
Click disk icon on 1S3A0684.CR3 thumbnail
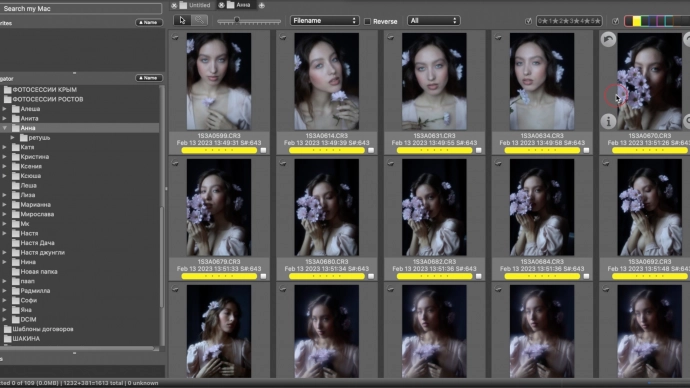pos(498,163)
